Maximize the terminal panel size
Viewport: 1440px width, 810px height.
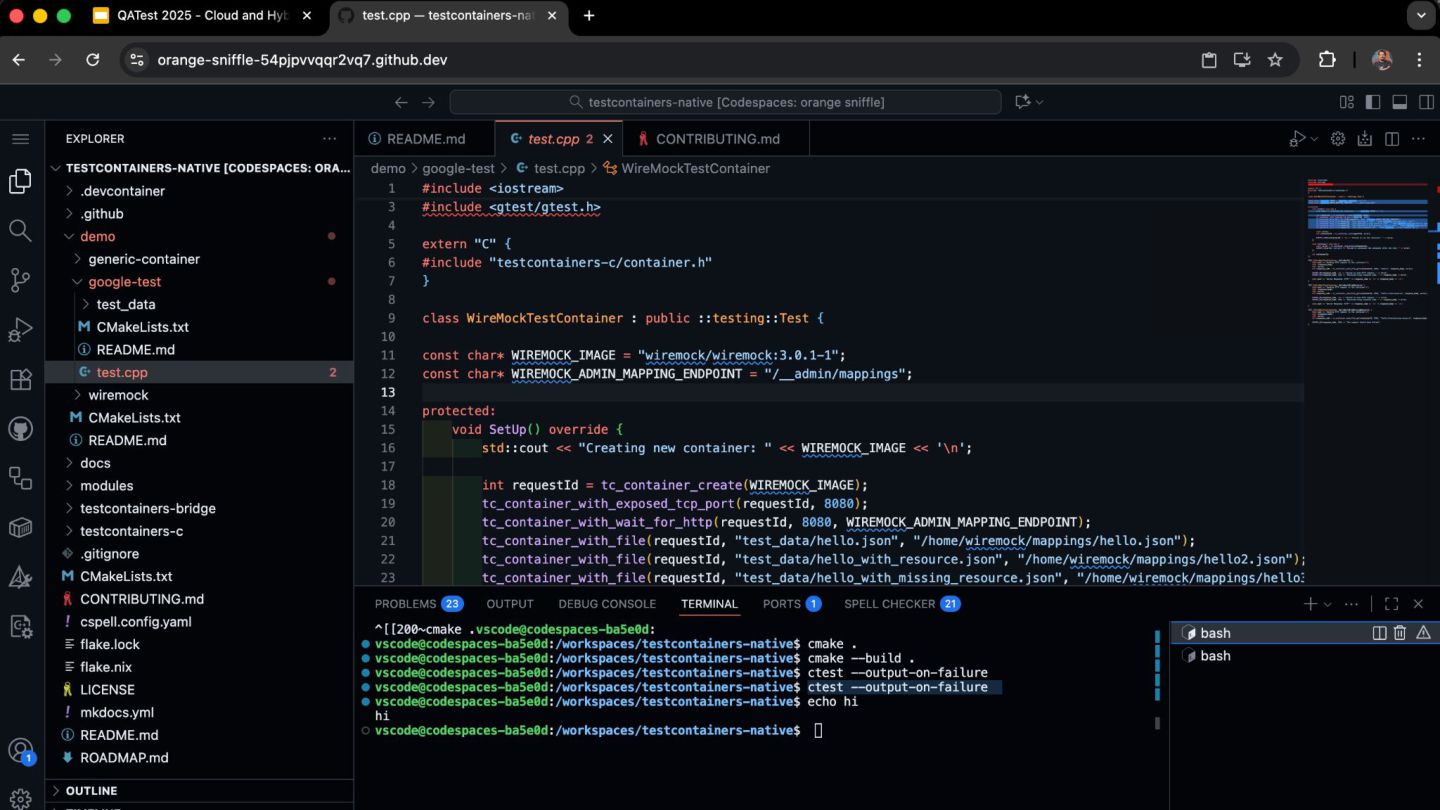click(1391, 604)
